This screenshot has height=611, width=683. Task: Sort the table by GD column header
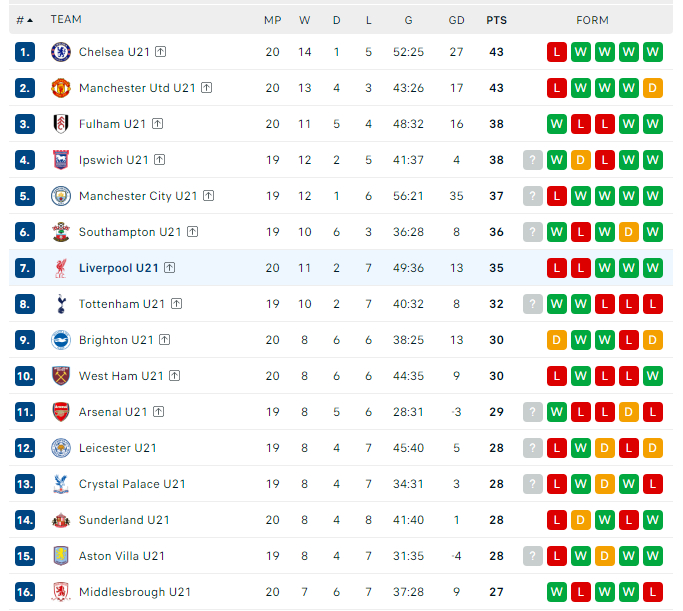(x=456, y=20)
